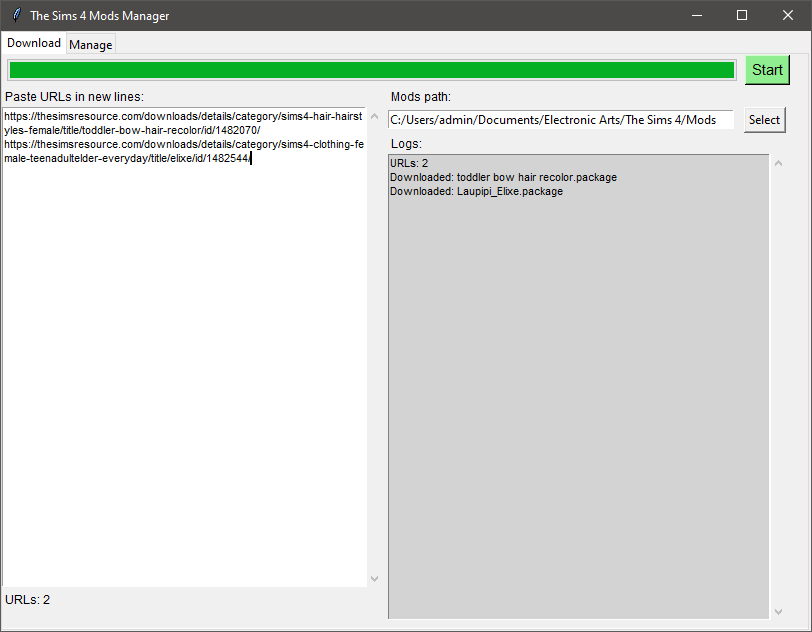Click the green Start button

[767, 70]
